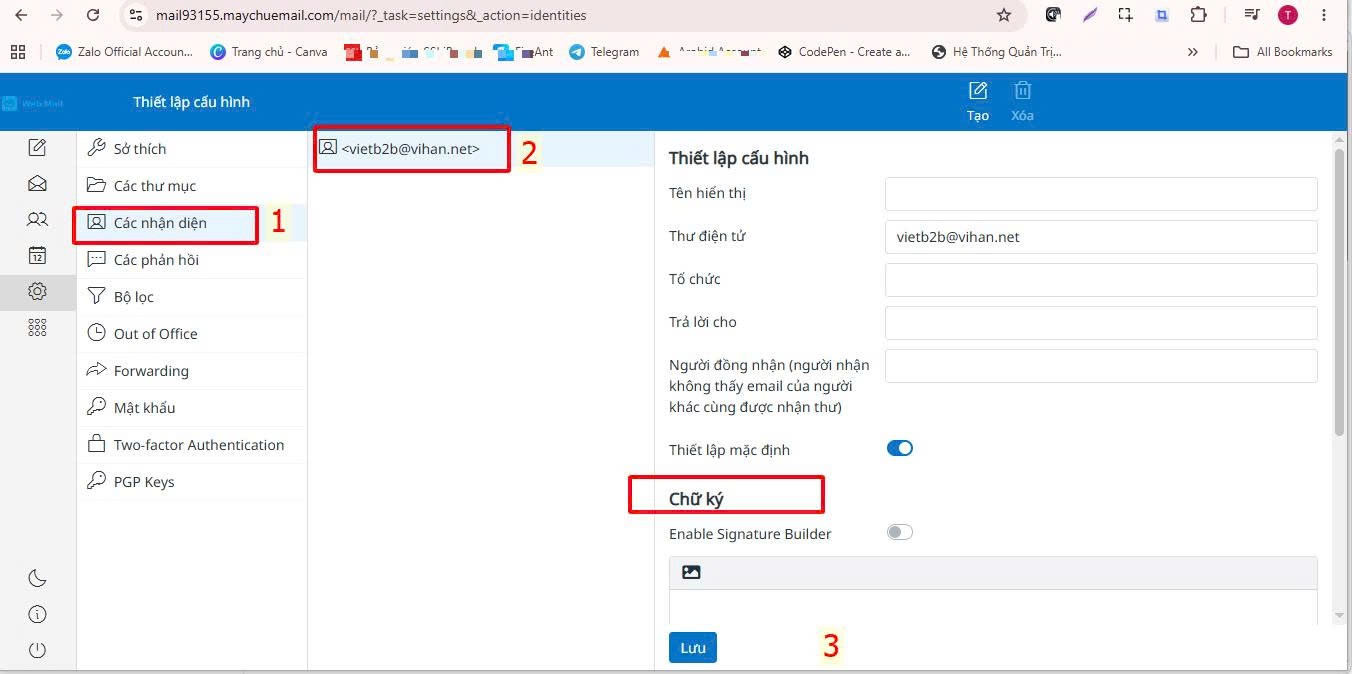Screen dimensions: 1352x674
Task: Open Out of Office section
Action: (192, 334)
